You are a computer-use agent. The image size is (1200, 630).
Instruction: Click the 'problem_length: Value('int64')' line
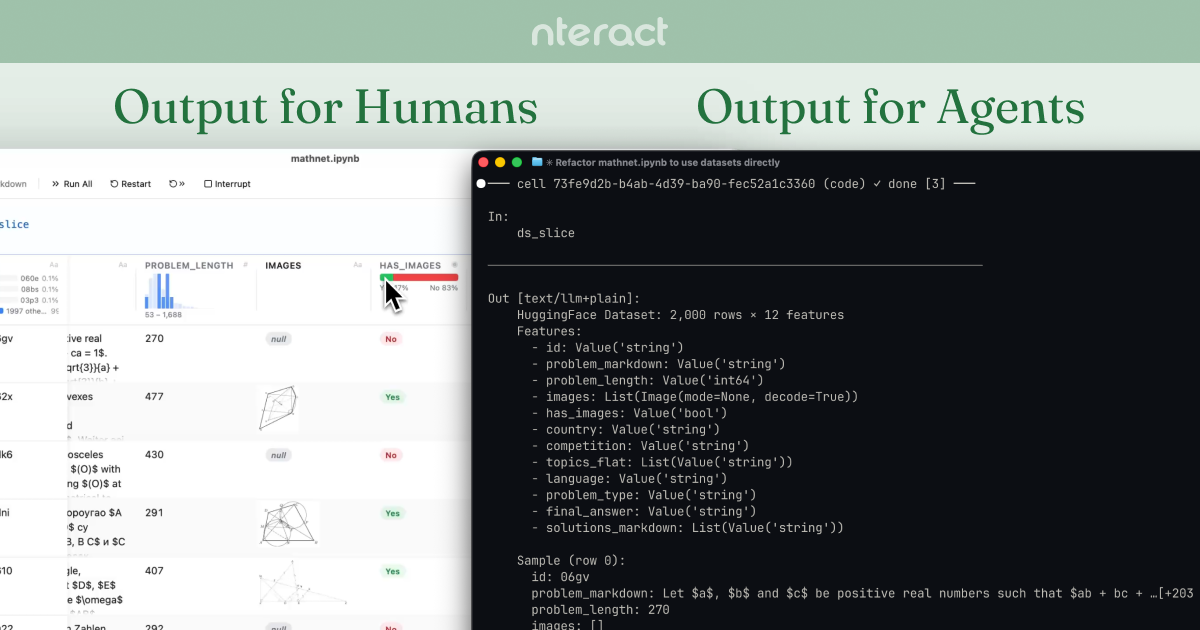(x=647, y=380)
